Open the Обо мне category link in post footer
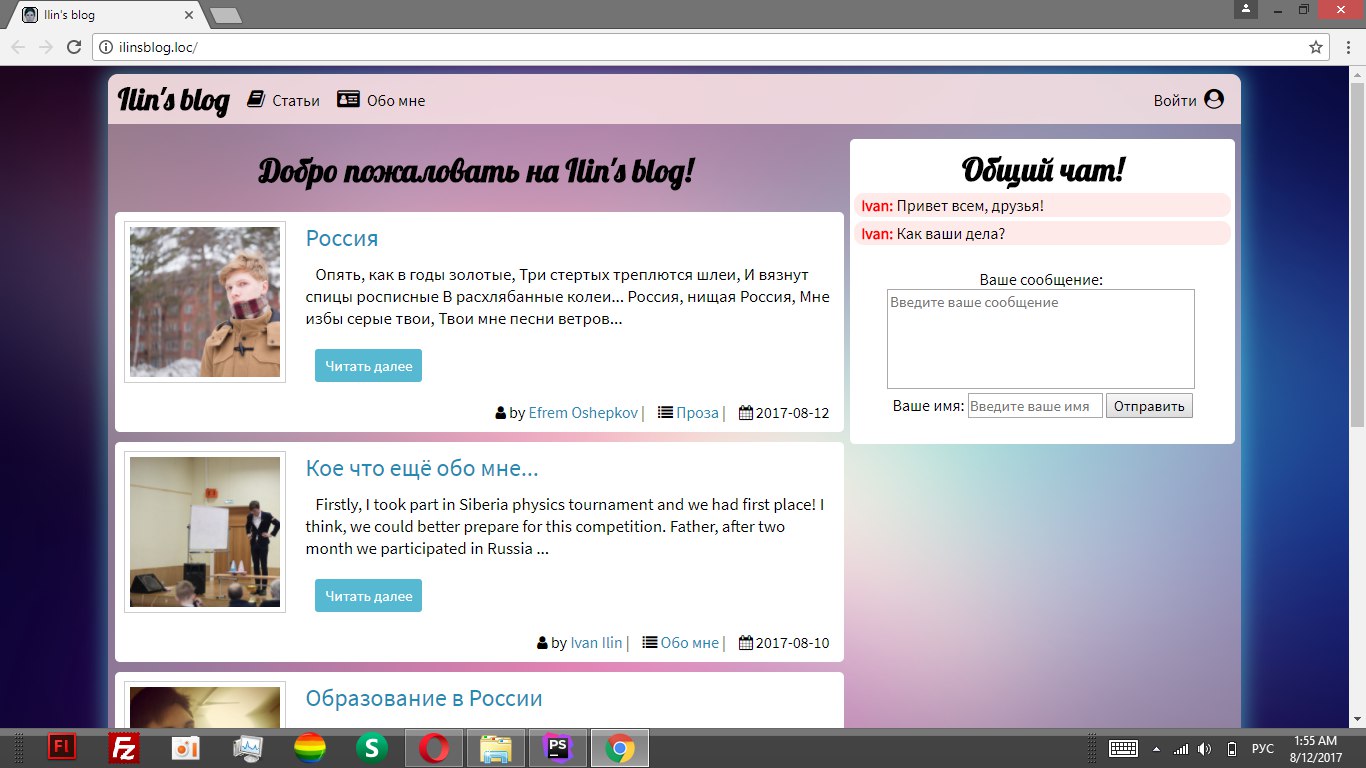The height and width of the screenshot is (768, 1366). (x=689, y=642)
